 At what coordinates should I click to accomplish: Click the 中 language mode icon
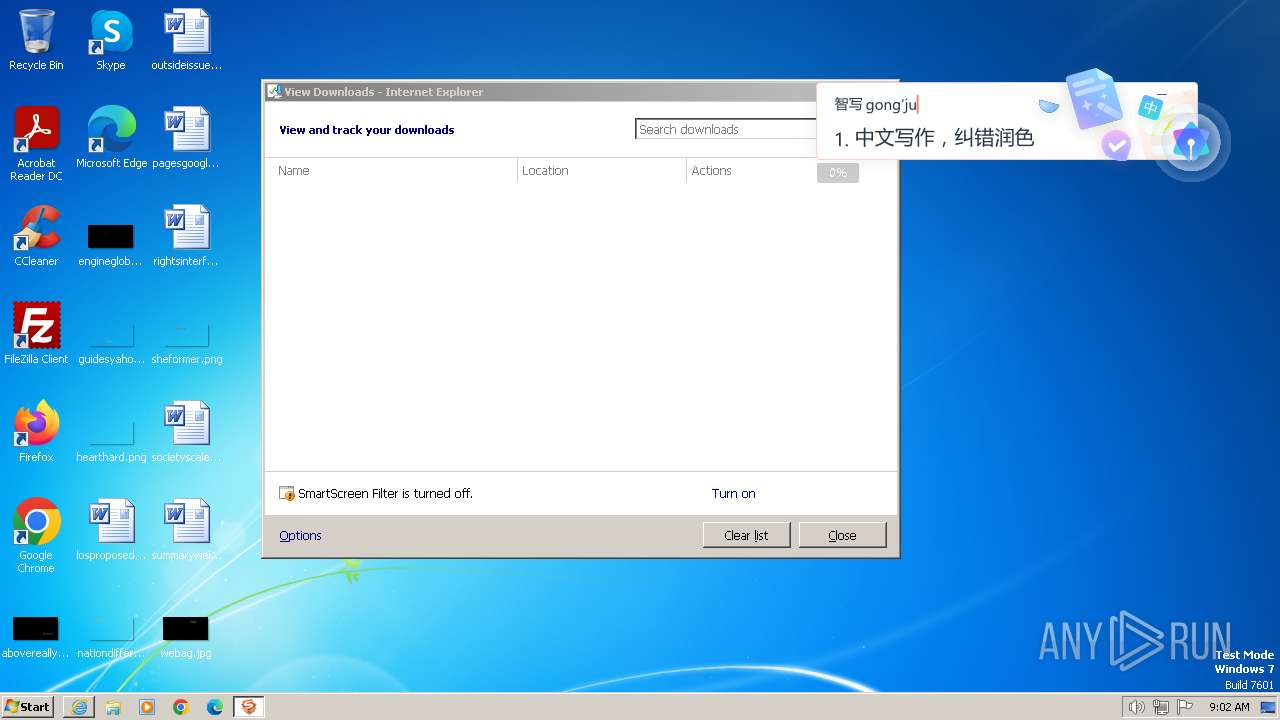(x=1151, y=107)
